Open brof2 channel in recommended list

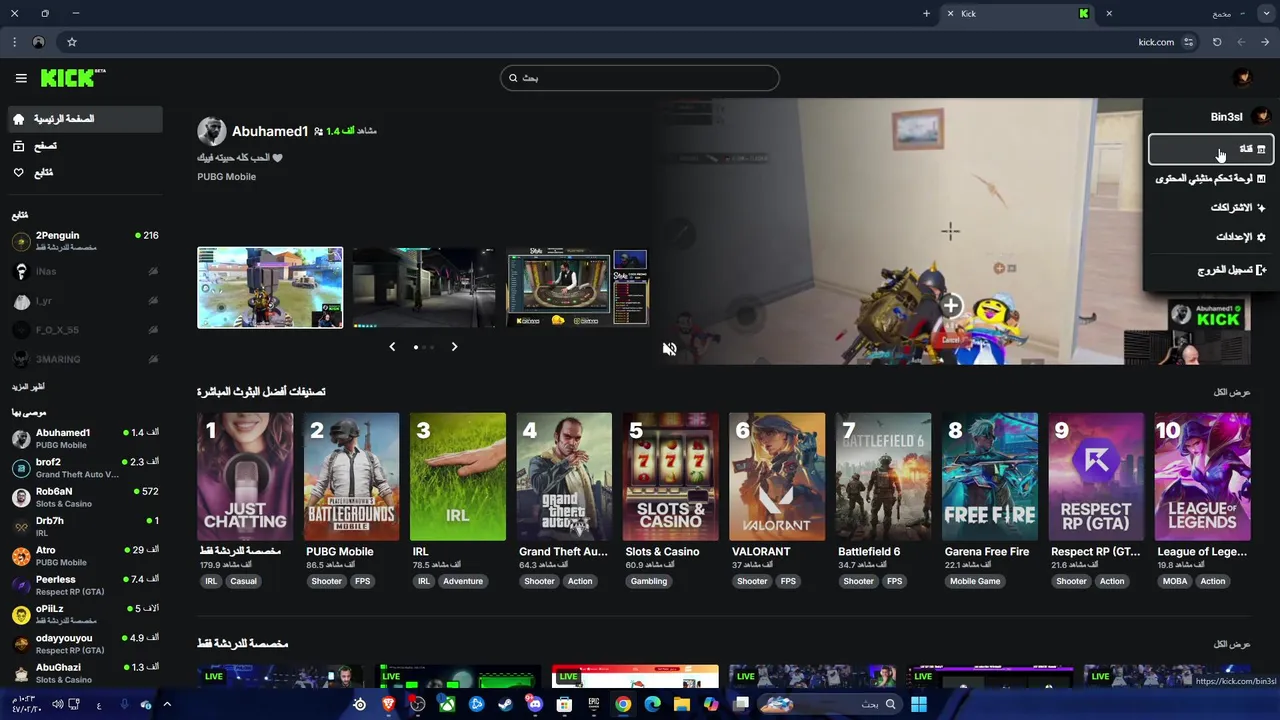coord(85,468)
